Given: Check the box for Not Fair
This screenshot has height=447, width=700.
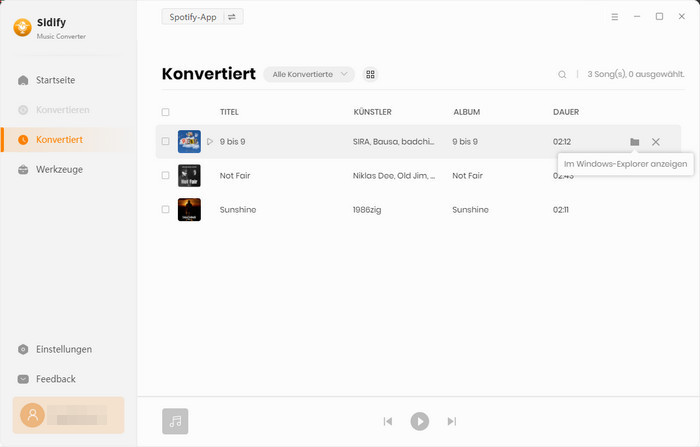Looking at the screenshot, I should pyautogui.click(x=166, y=175).
